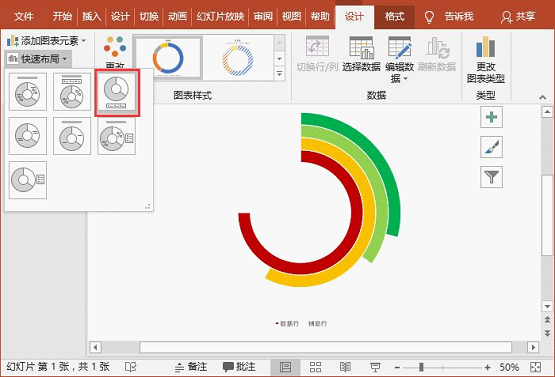Open the 批注 comments button
555x377 pixels.
click(x=239, y=367)
